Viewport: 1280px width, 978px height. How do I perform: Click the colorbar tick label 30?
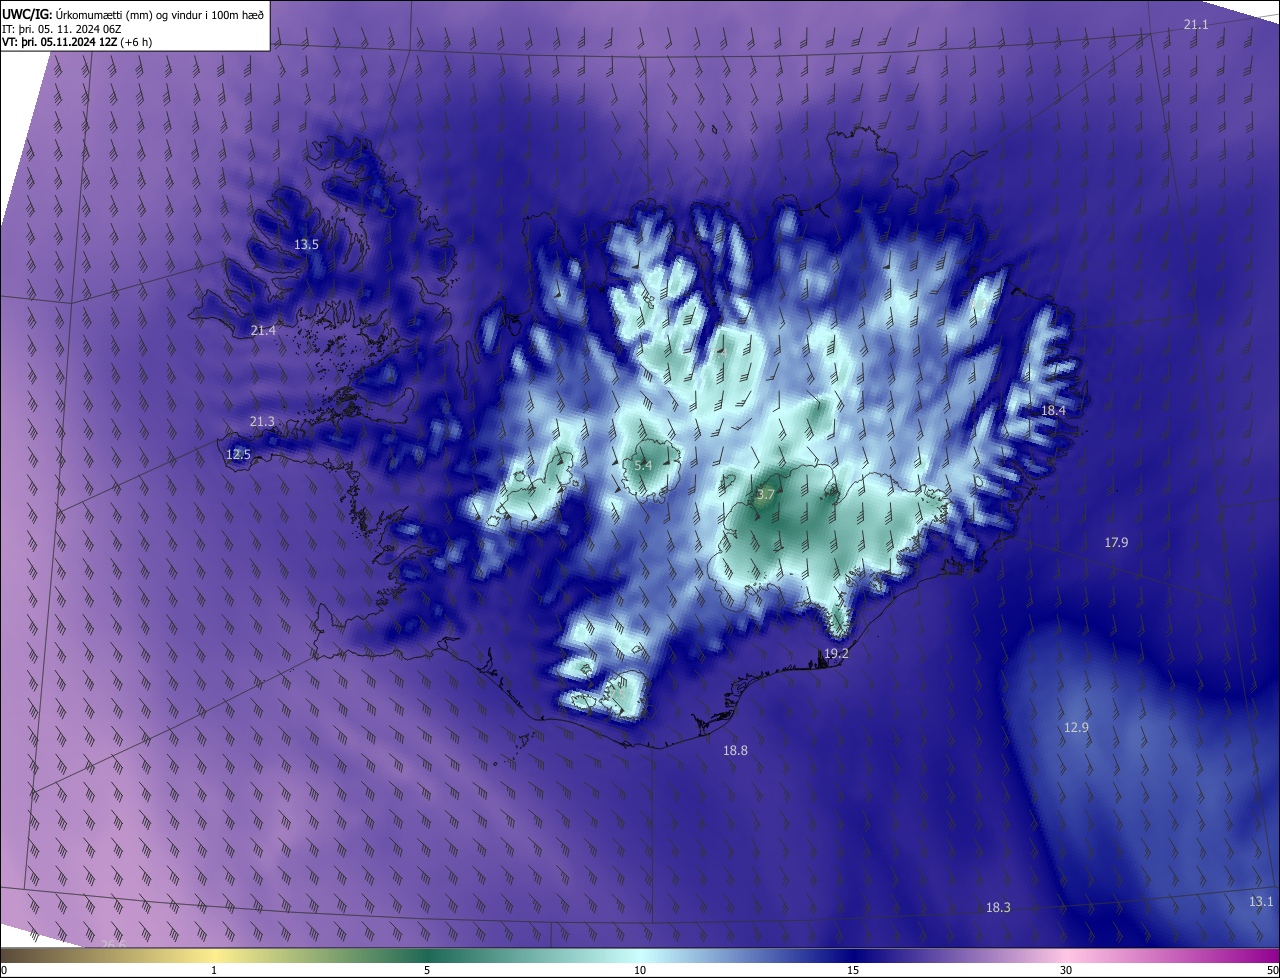pyautogui.click(x=1066, y=970)
